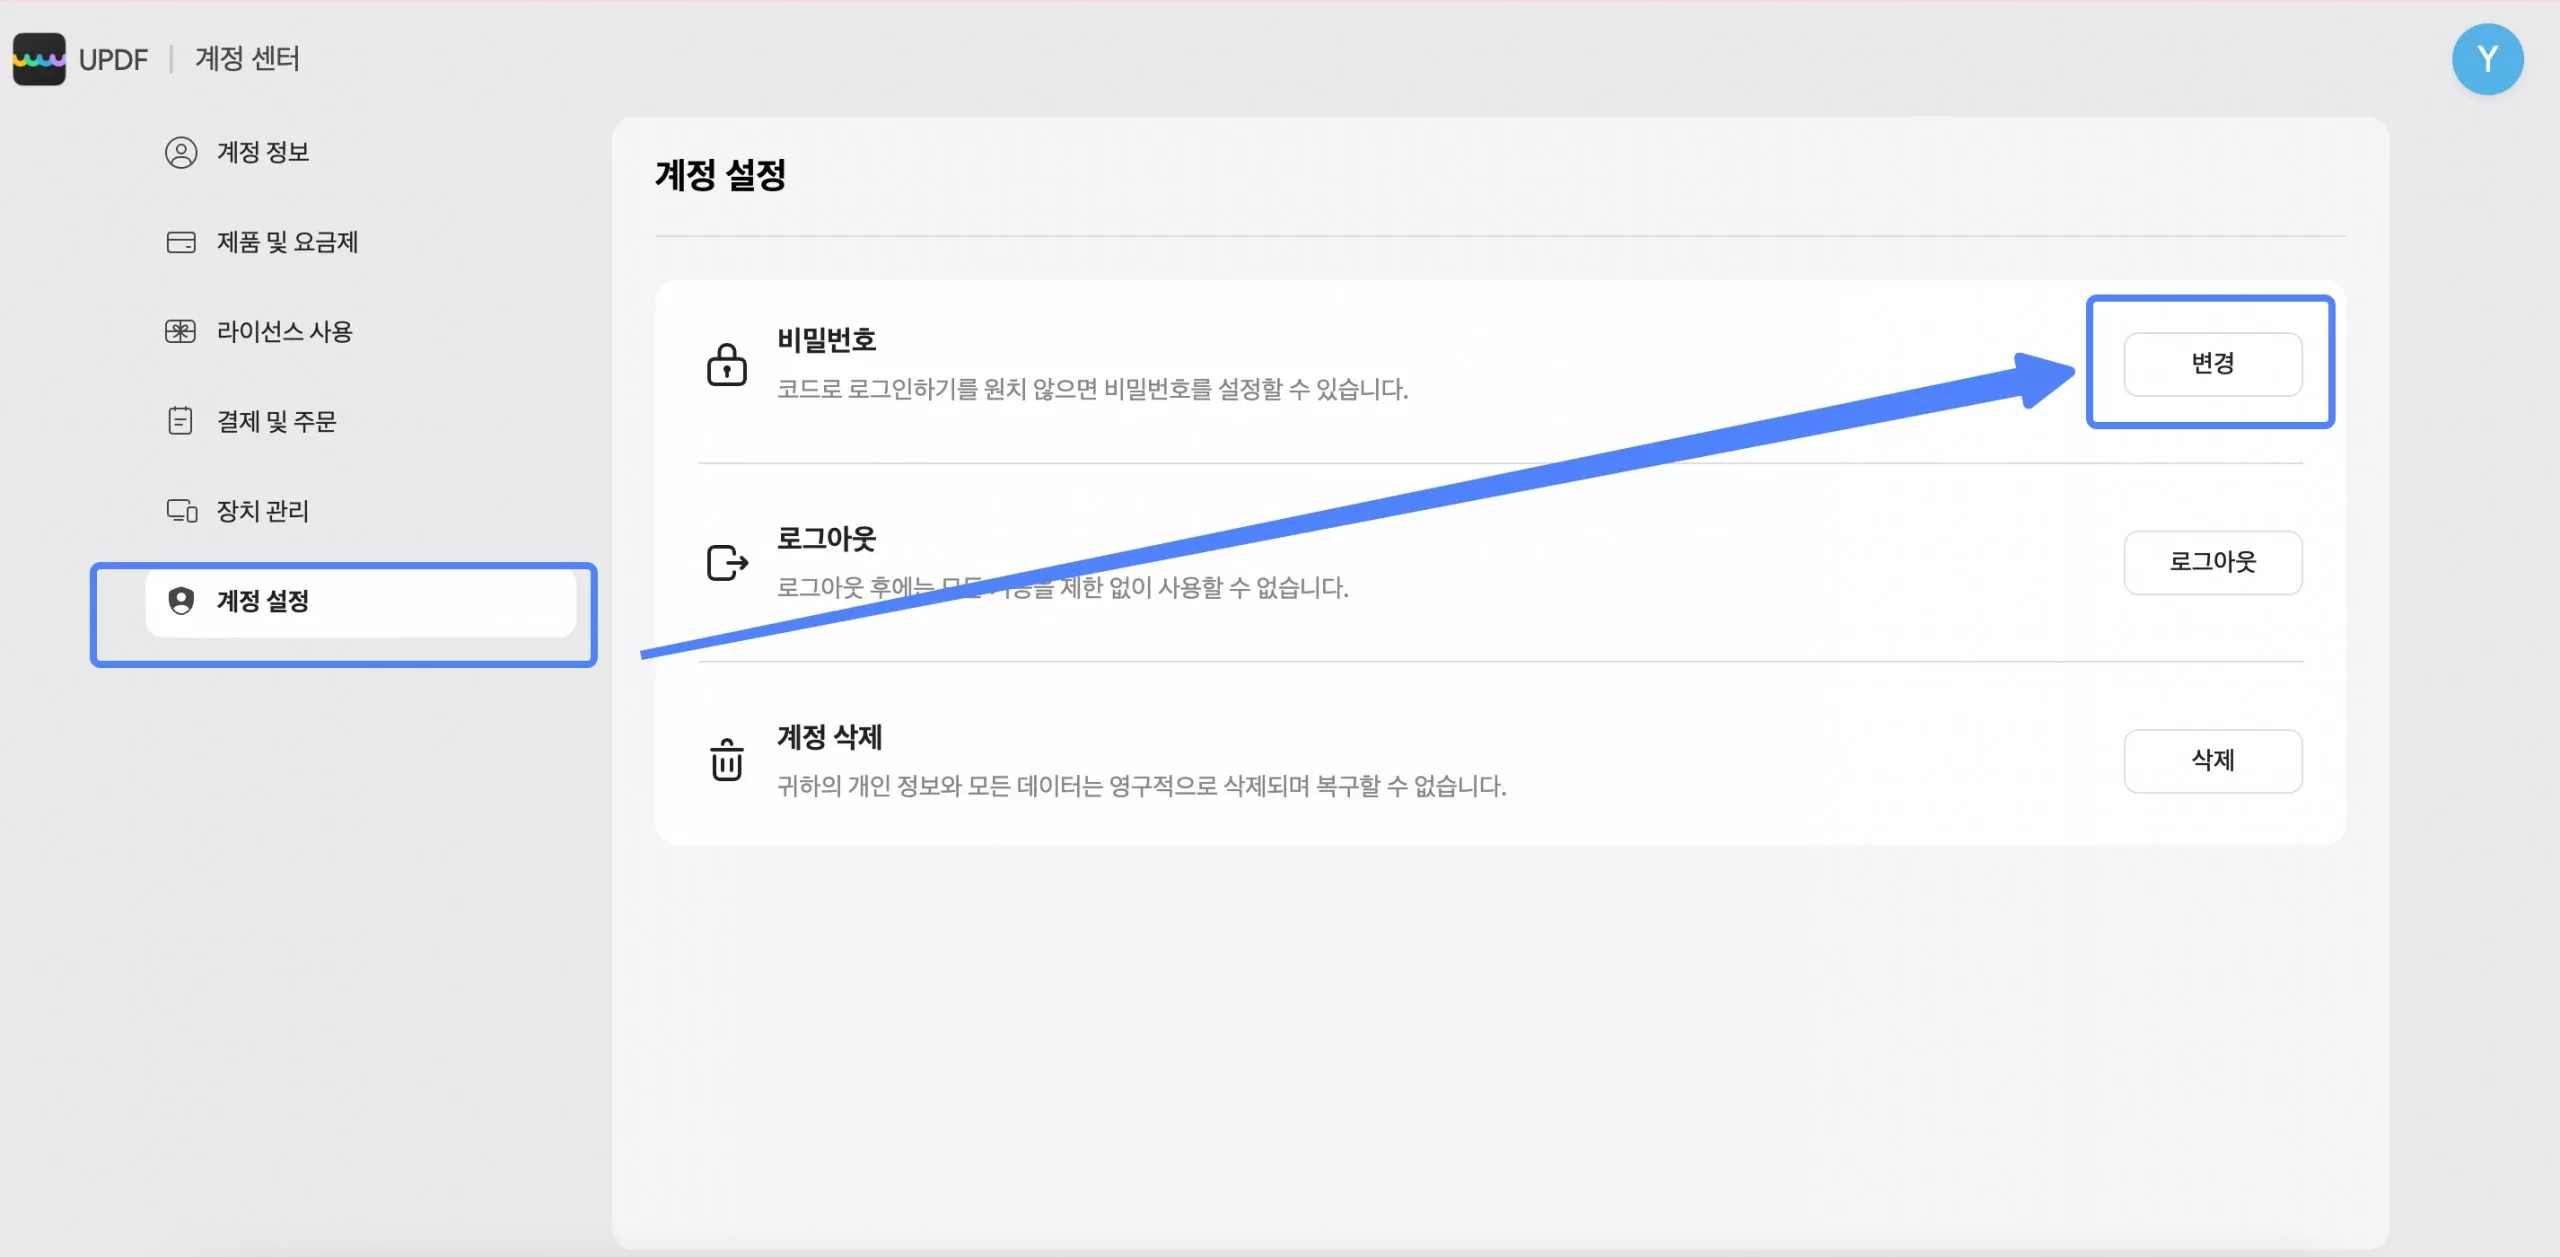The image size is (2560, 1257).
Task: Click the 비밀번호 lock icon
Action: point(727,365)
